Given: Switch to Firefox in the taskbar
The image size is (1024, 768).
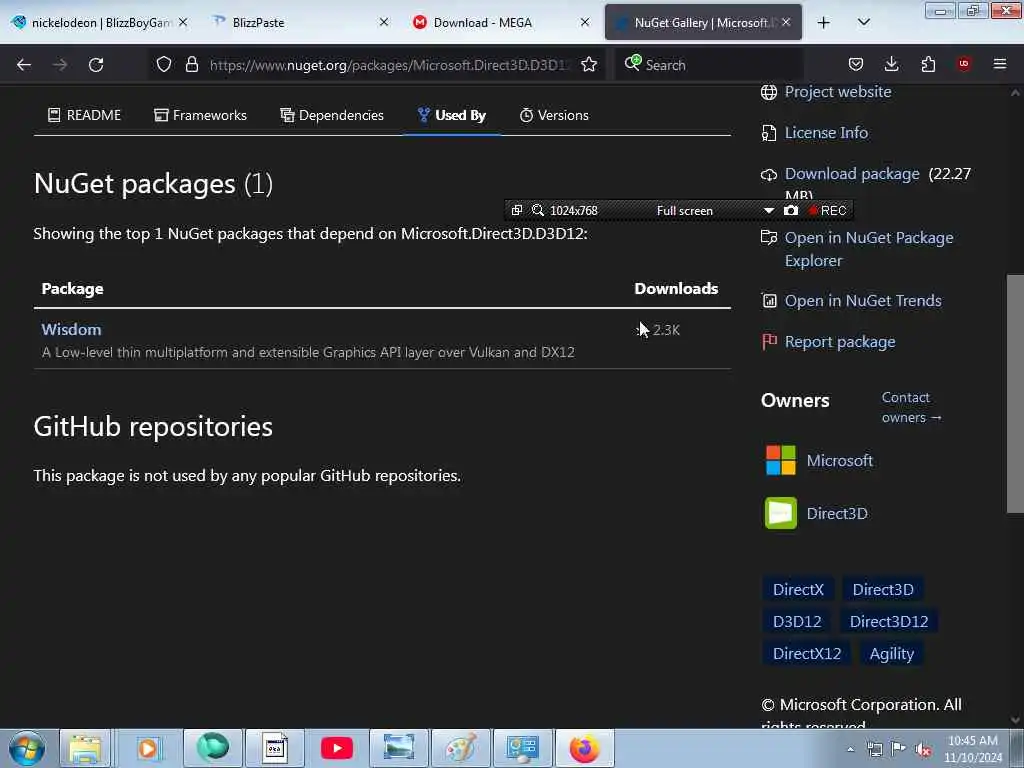Looking at the screenshot, I should click(x=584, y=748).
